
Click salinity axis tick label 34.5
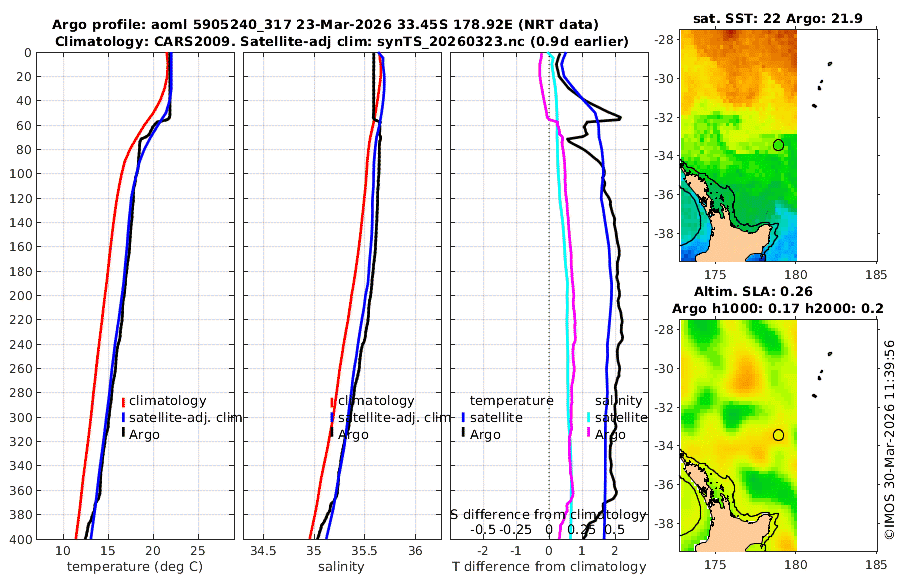point(263,551)
